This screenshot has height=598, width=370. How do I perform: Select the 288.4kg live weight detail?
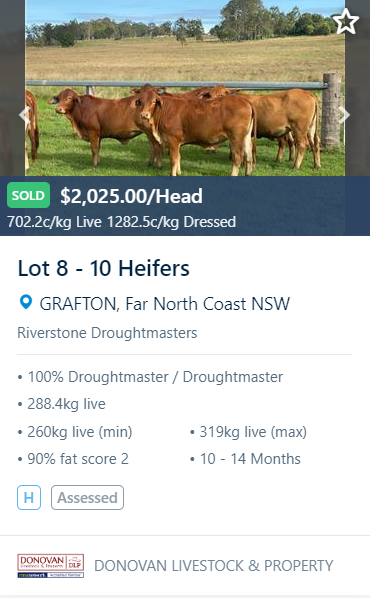[66, 404]
